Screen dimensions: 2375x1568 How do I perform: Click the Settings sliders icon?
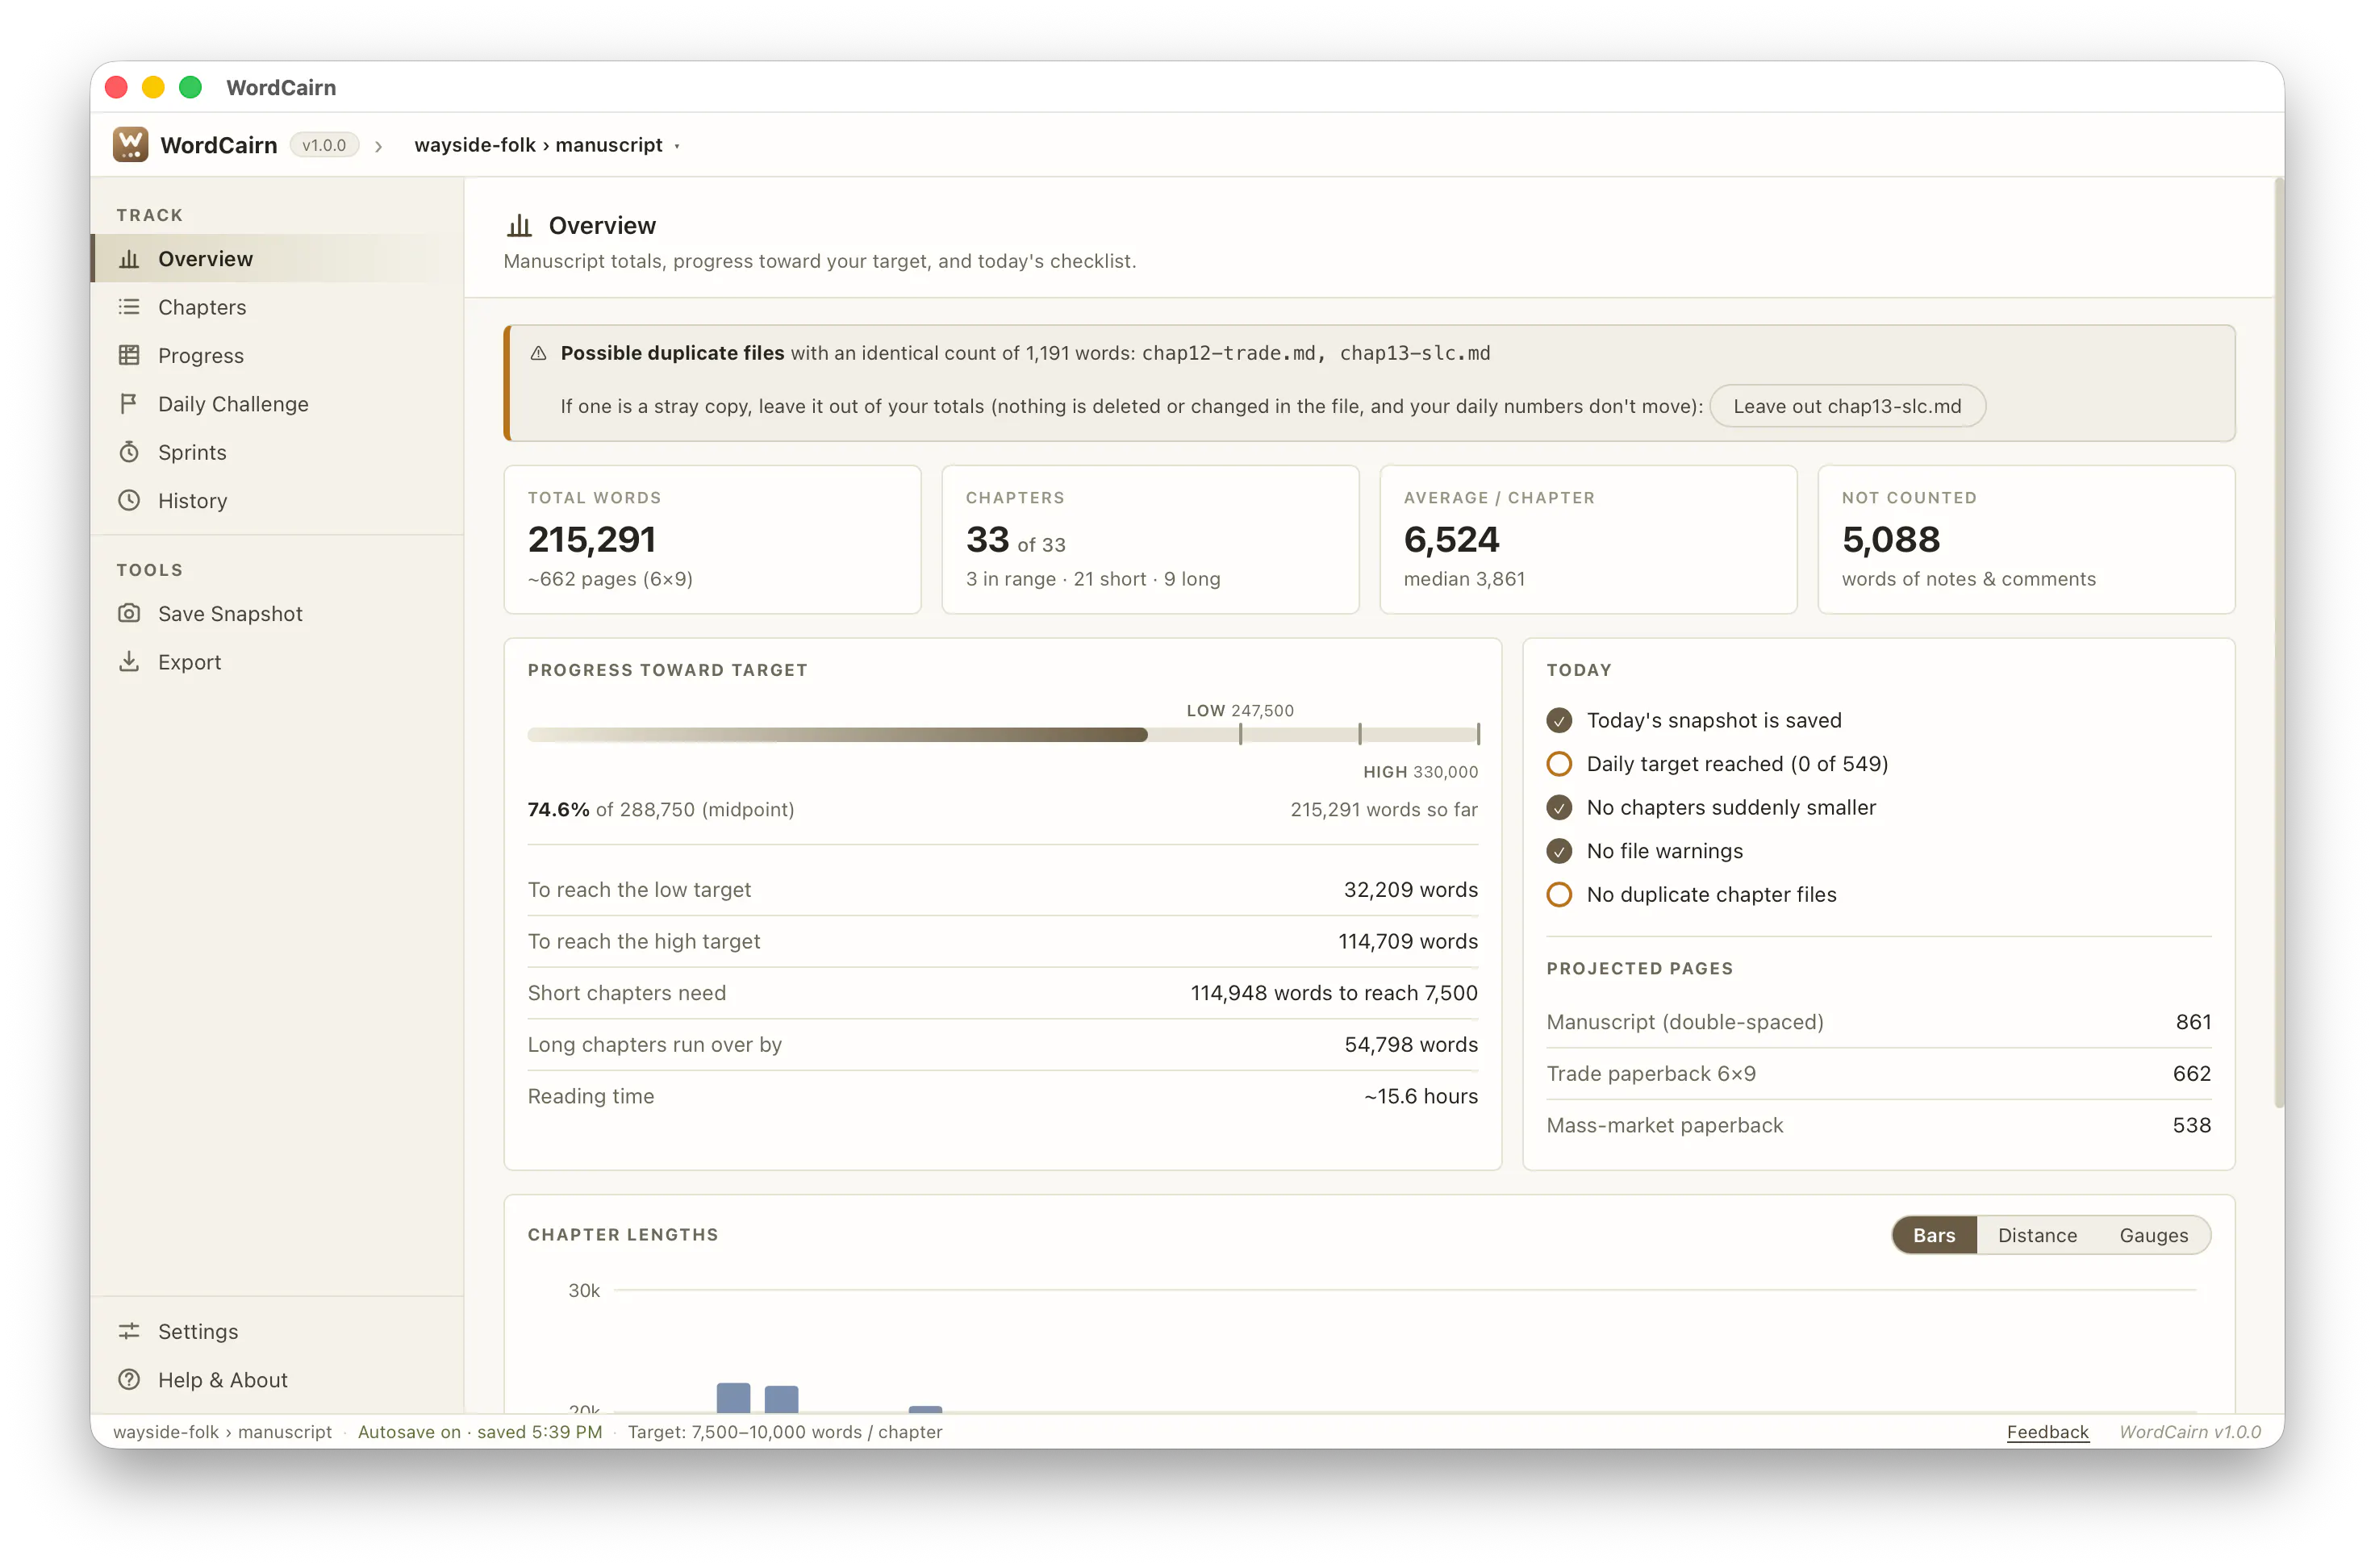pos(129,1331)
